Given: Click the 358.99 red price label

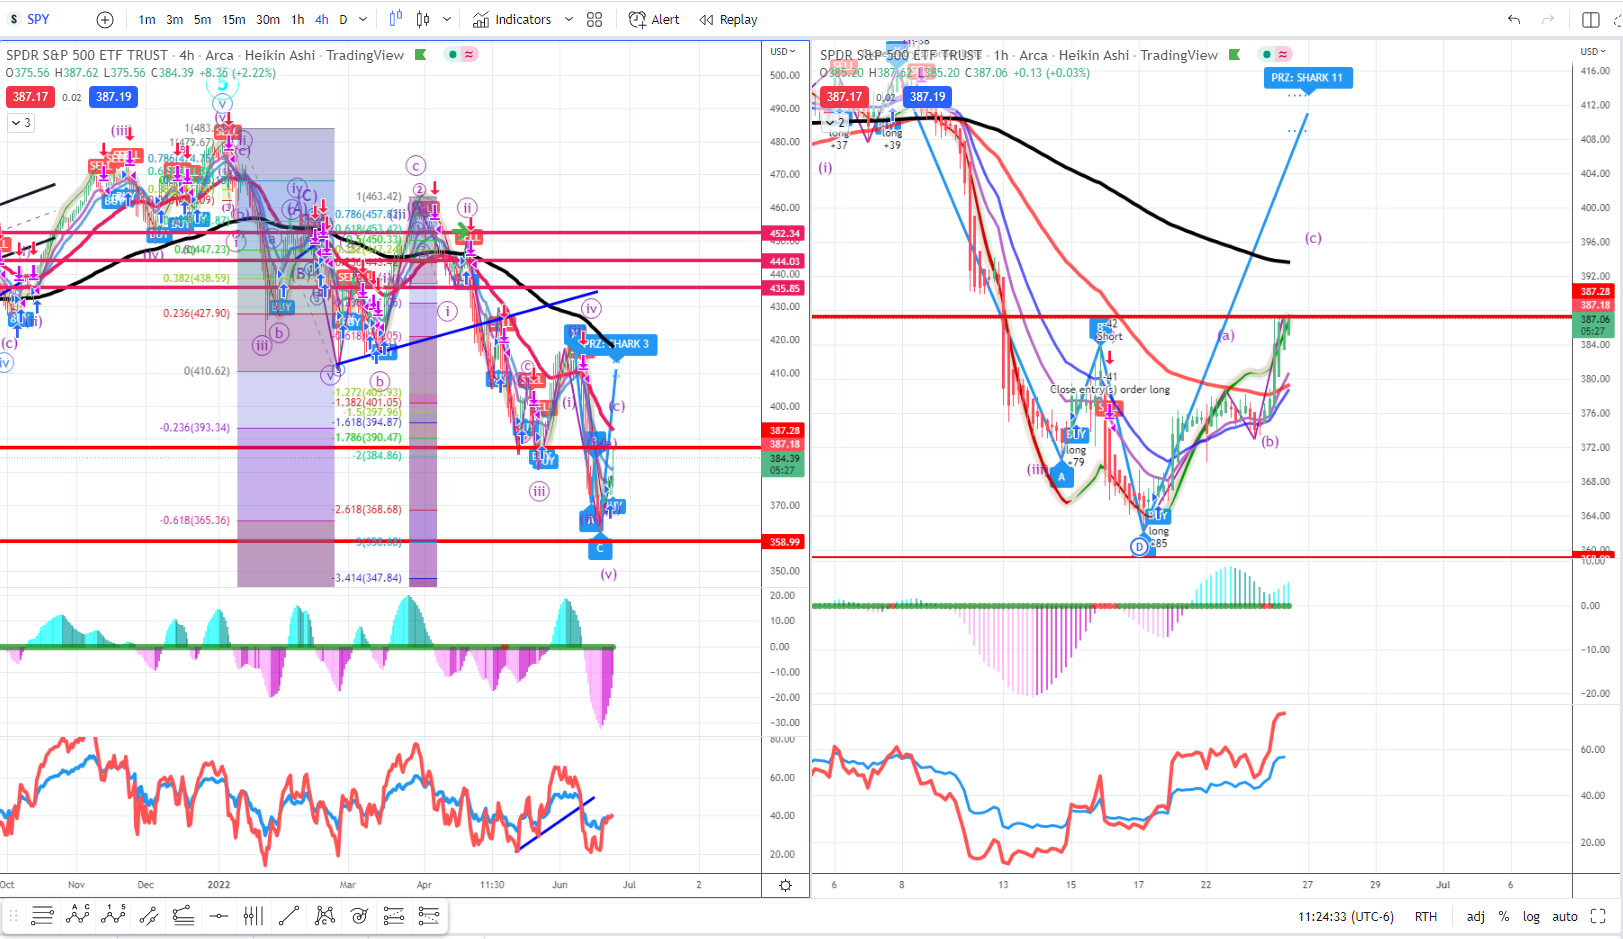Looking at the screenshot, I should (785, 542).
